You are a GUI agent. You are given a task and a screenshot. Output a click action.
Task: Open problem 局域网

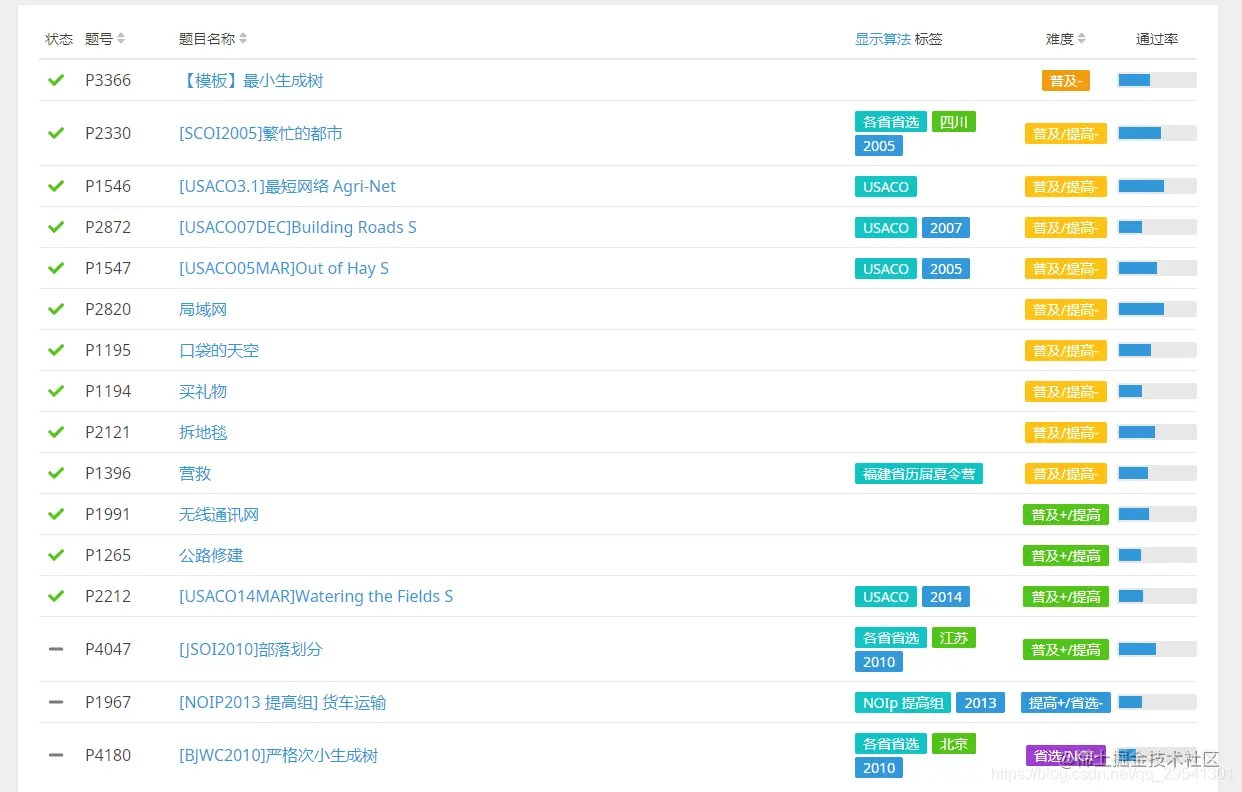pyautogui.click(x=203, y=309)
